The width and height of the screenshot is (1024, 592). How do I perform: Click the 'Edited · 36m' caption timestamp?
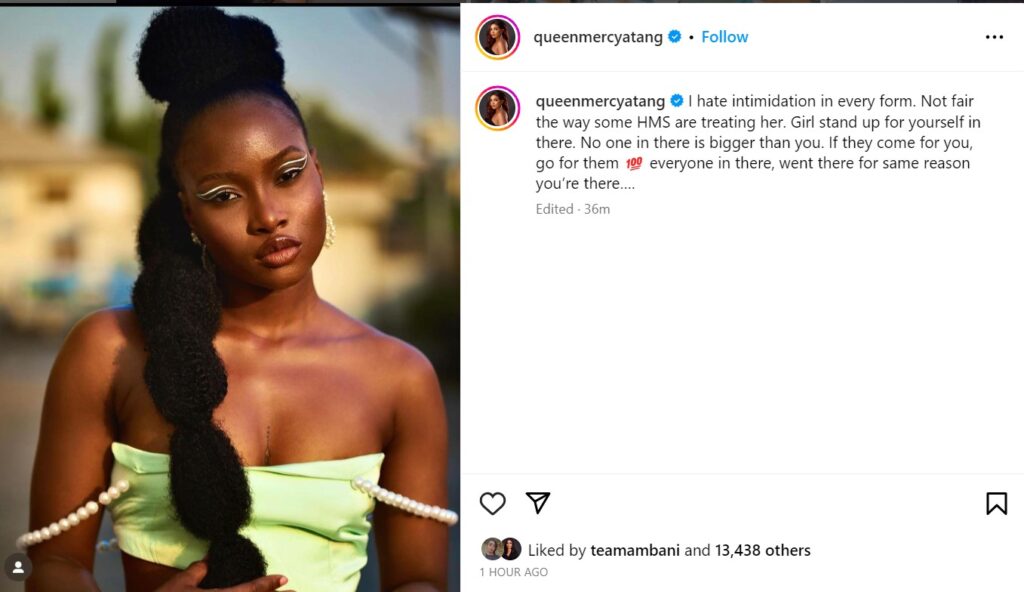[x=572, y=209]
